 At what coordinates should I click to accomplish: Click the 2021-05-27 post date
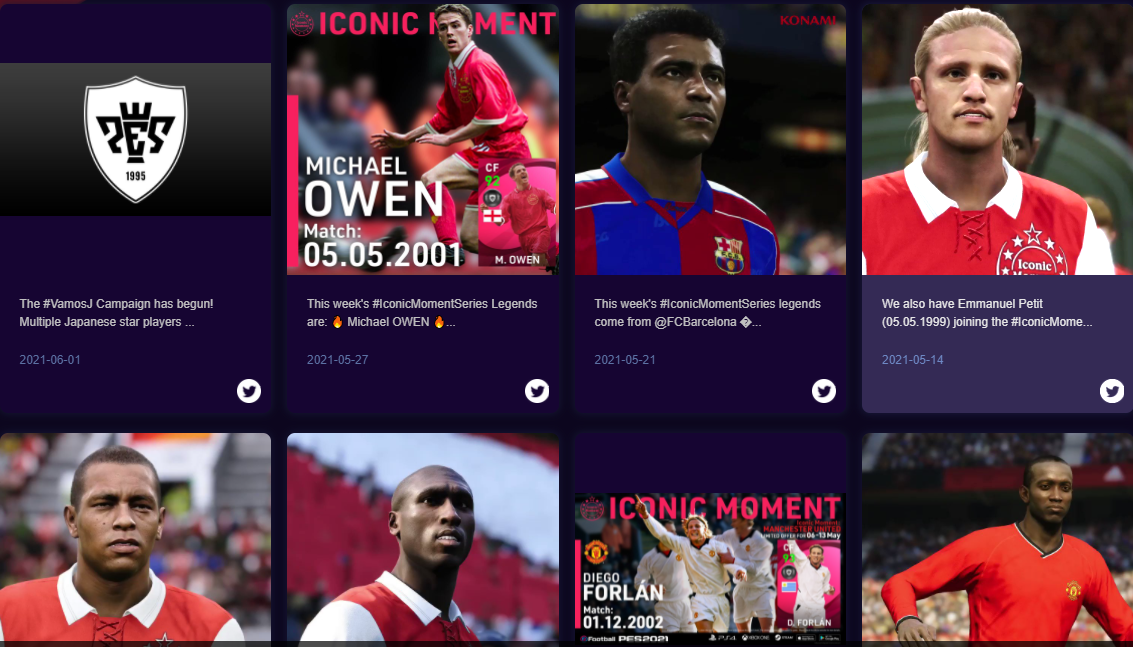pyautogui.click(x=337, y=359)
